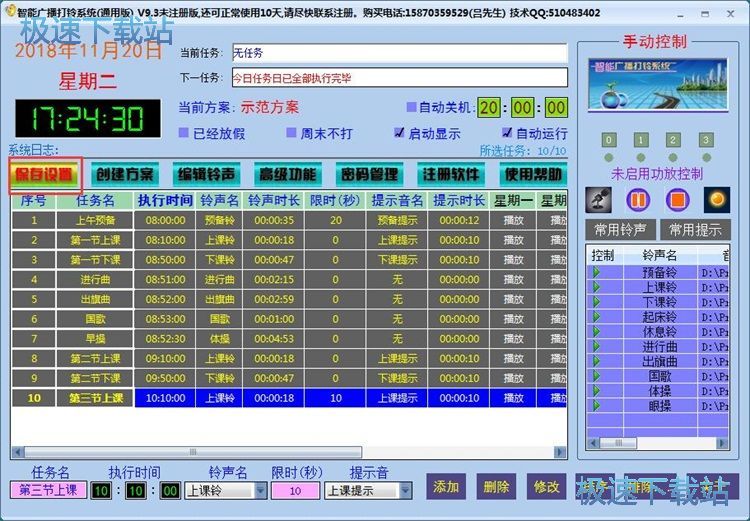Click the 删除 button
The image size is (750, 521).
pyautogui.click(x=496, y=487)
